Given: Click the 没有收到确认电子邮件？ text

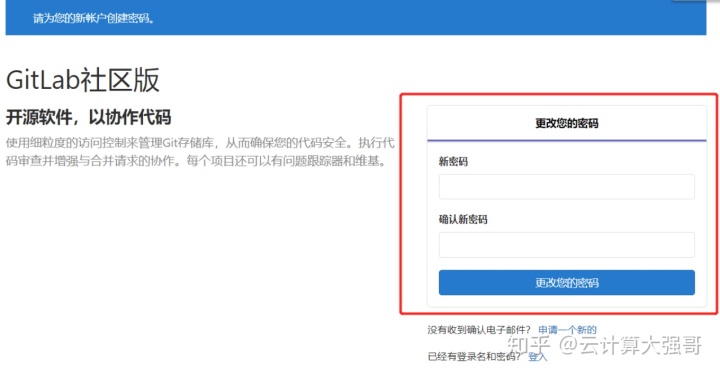Looking at the screenshot, I should 479,330.
